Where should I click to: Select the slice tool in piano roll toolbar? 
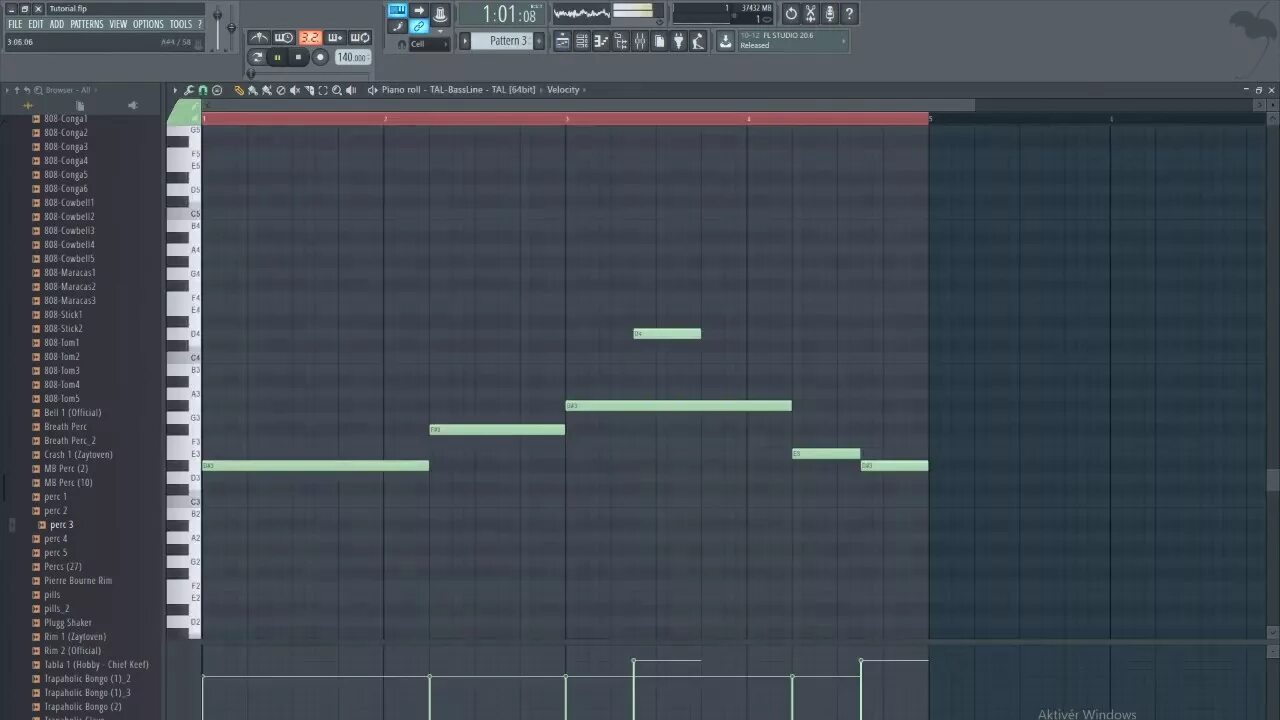pyautogui.click(x=309, y=90)
